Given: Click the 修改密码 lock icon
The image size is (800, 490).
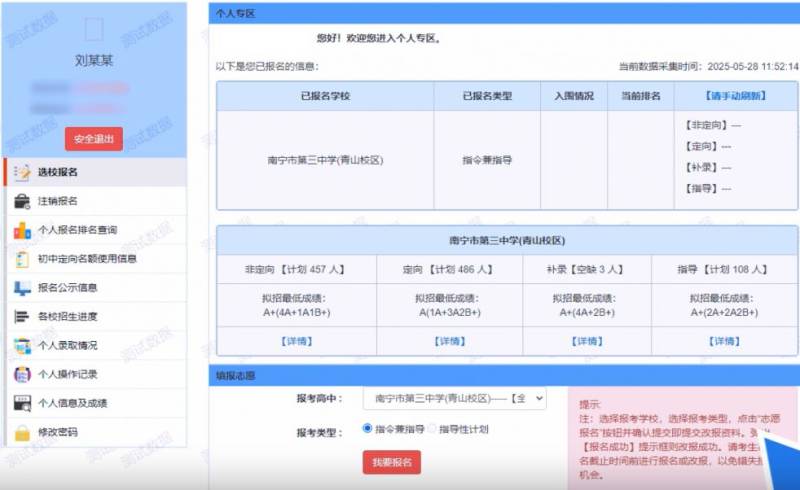Looking at the screenshot, I should click(x=21, y=433).
